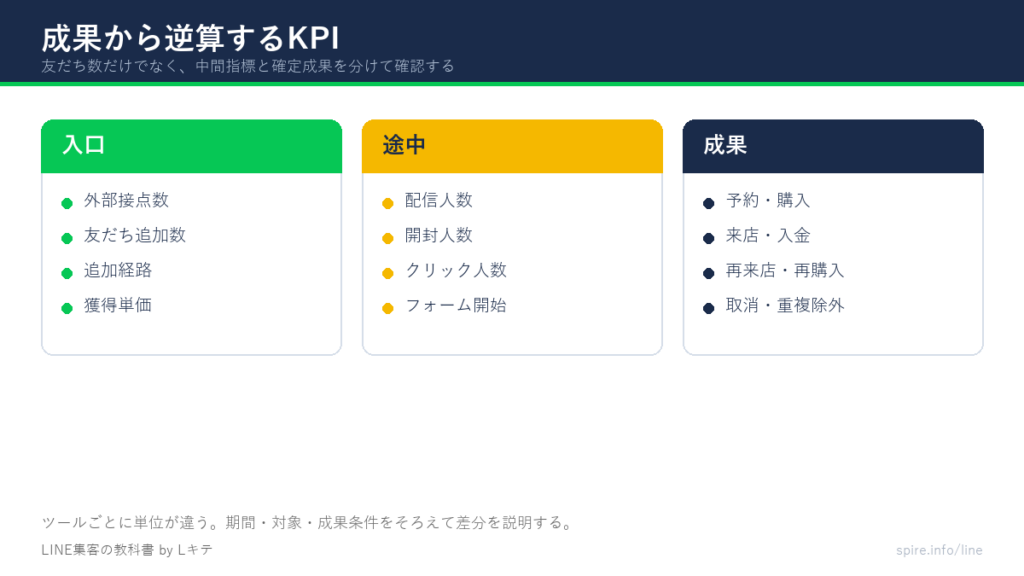Click the green bullet beside 獲得単価
This screenshot has height=576, width=1024.
tap(67, 308)
